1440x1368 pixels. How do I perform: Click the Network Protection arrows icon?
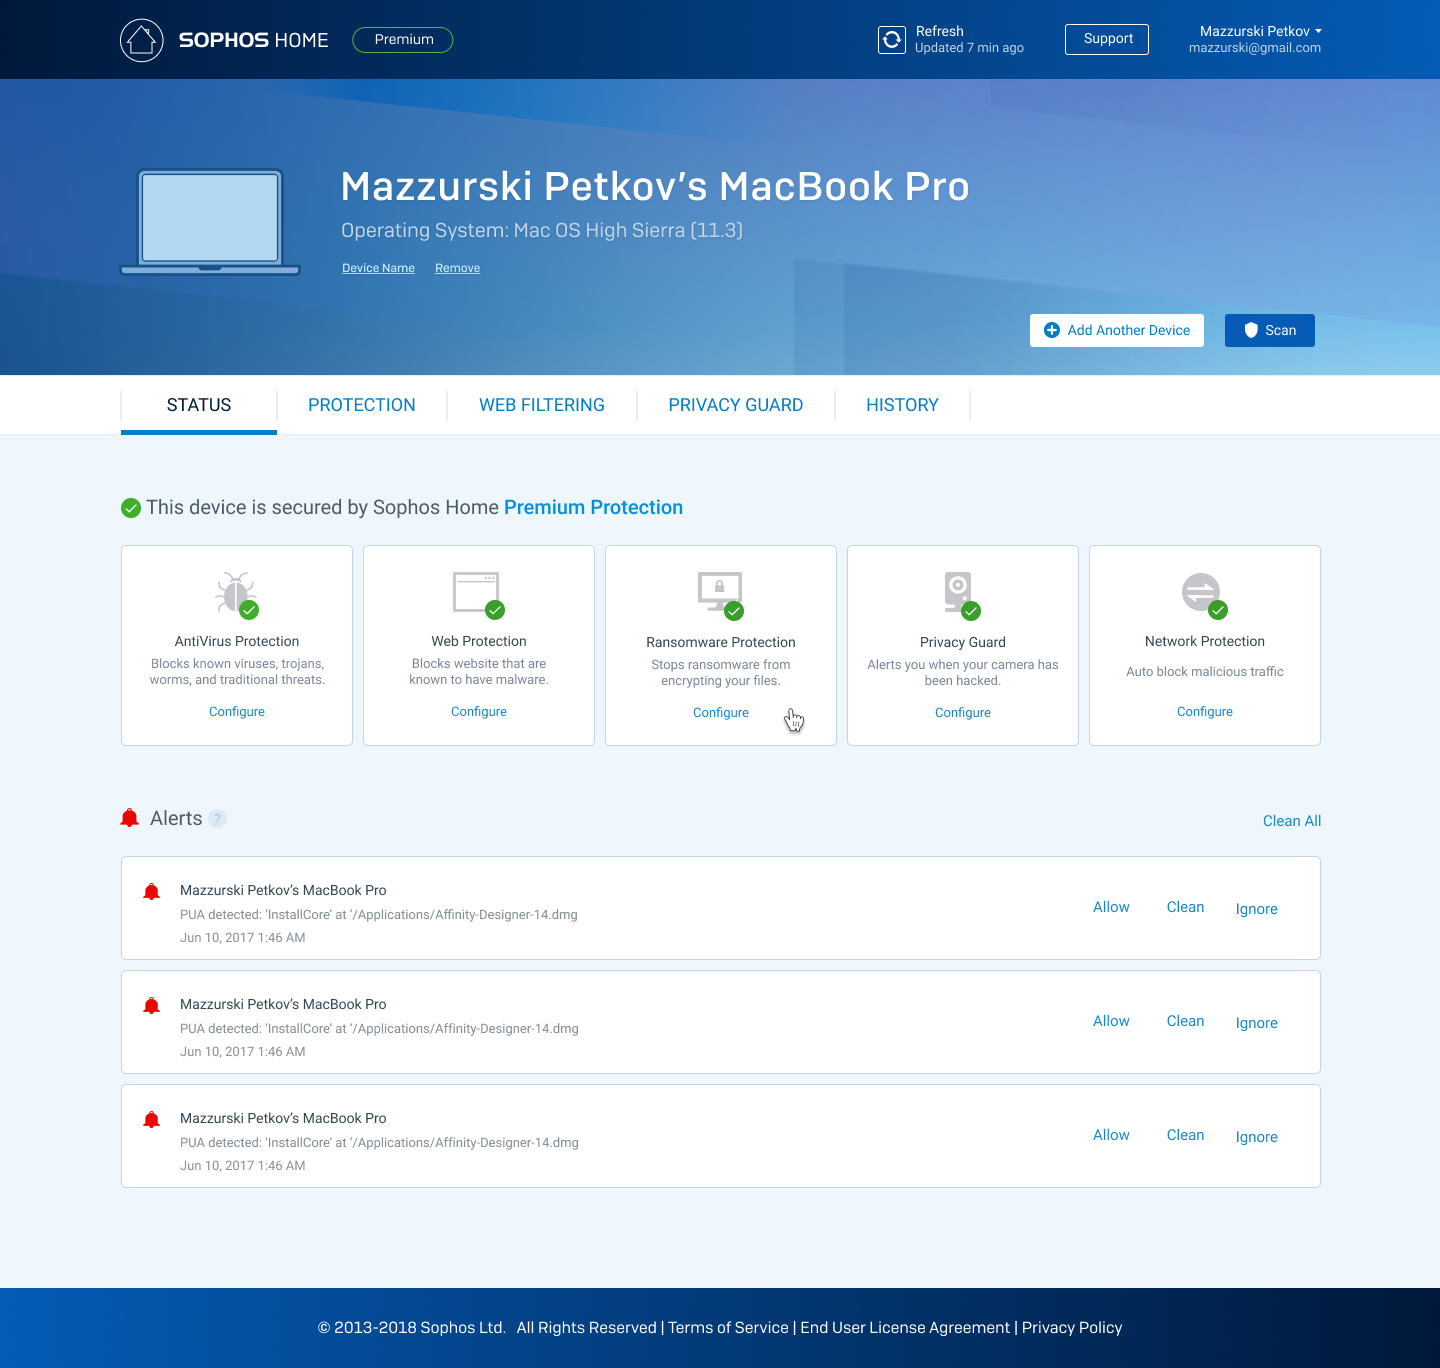pos(1204,595)
